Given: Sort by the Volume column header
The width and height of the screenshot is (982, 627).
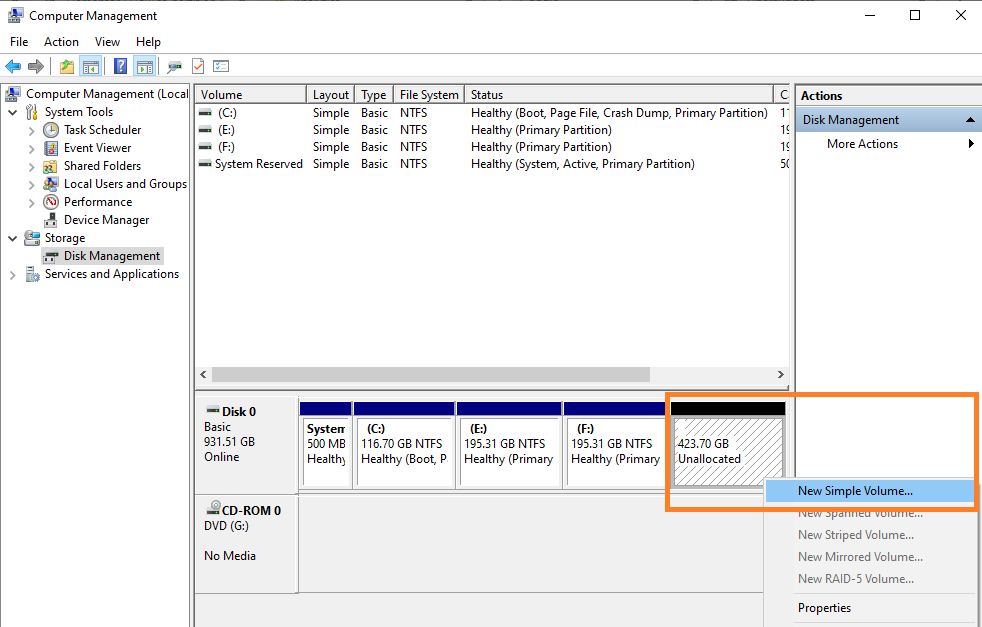Looking at the screenshot, I should 251,95.
